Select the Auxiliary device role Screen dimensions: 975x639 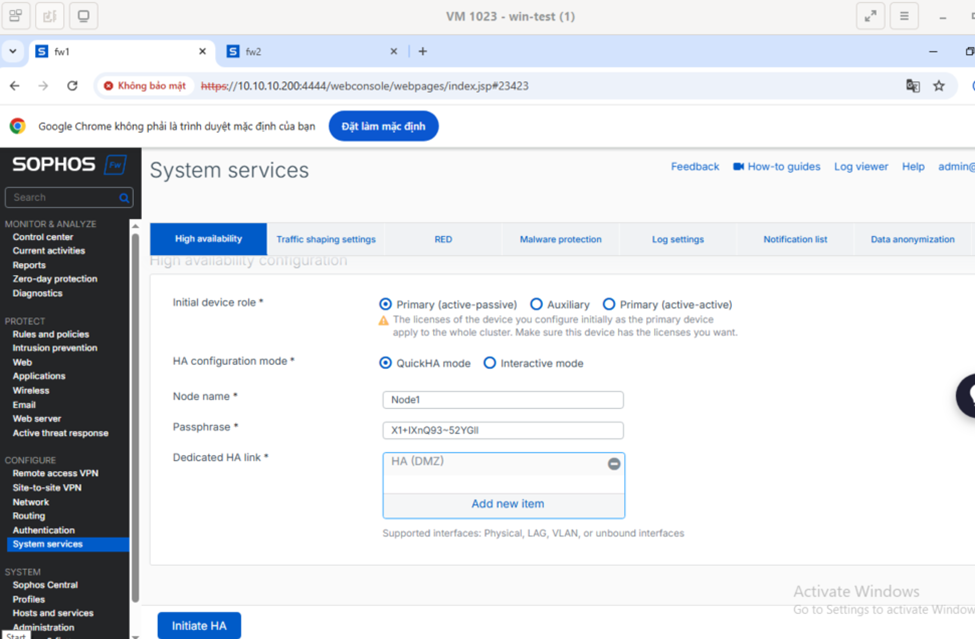pos(536,304)
